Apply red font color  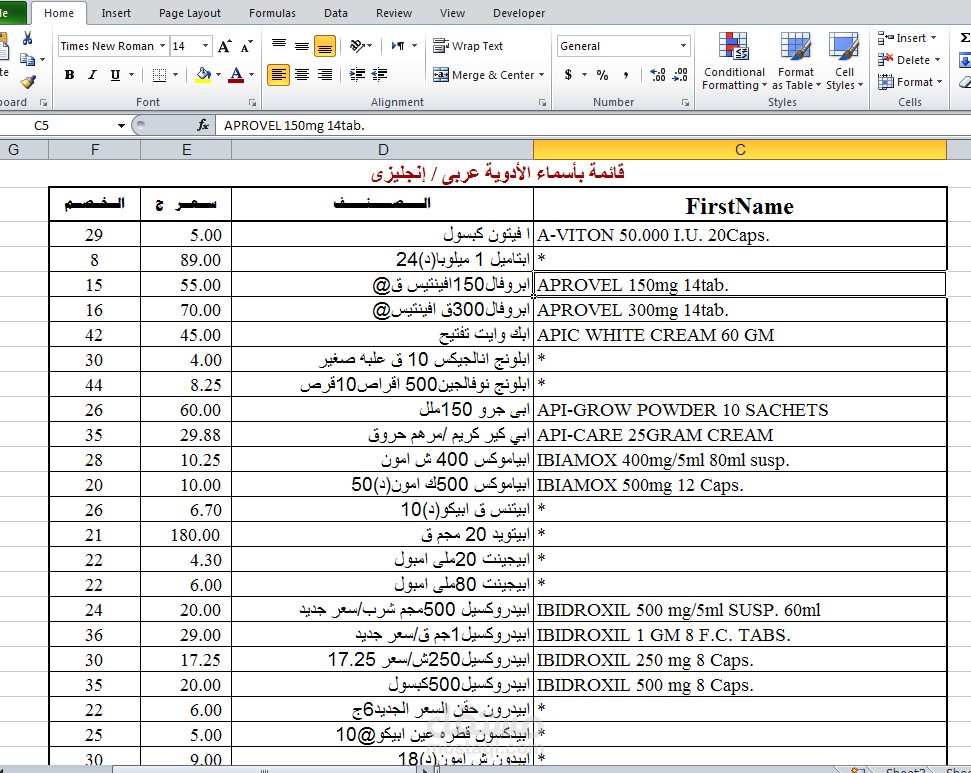pos(236,75)
